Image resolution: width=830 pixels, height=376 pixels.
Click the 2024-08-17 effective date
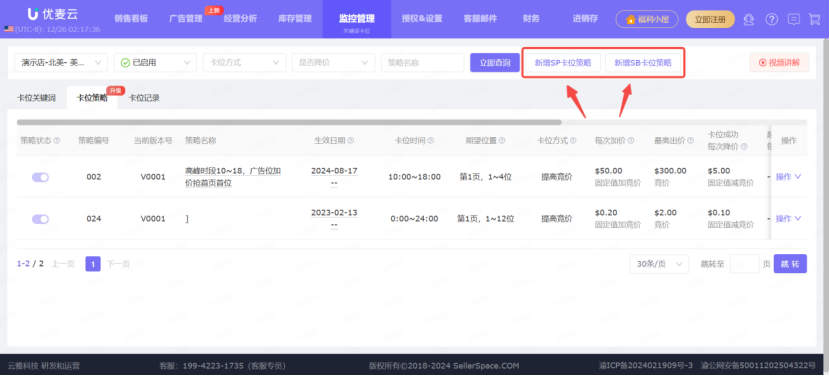coord(334,171)
